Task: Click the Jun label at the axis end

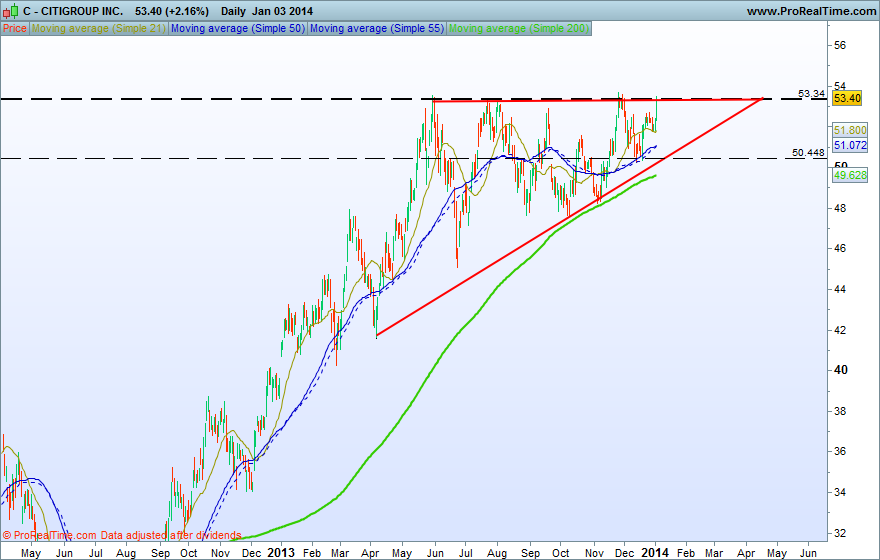Action: (808, 553)
